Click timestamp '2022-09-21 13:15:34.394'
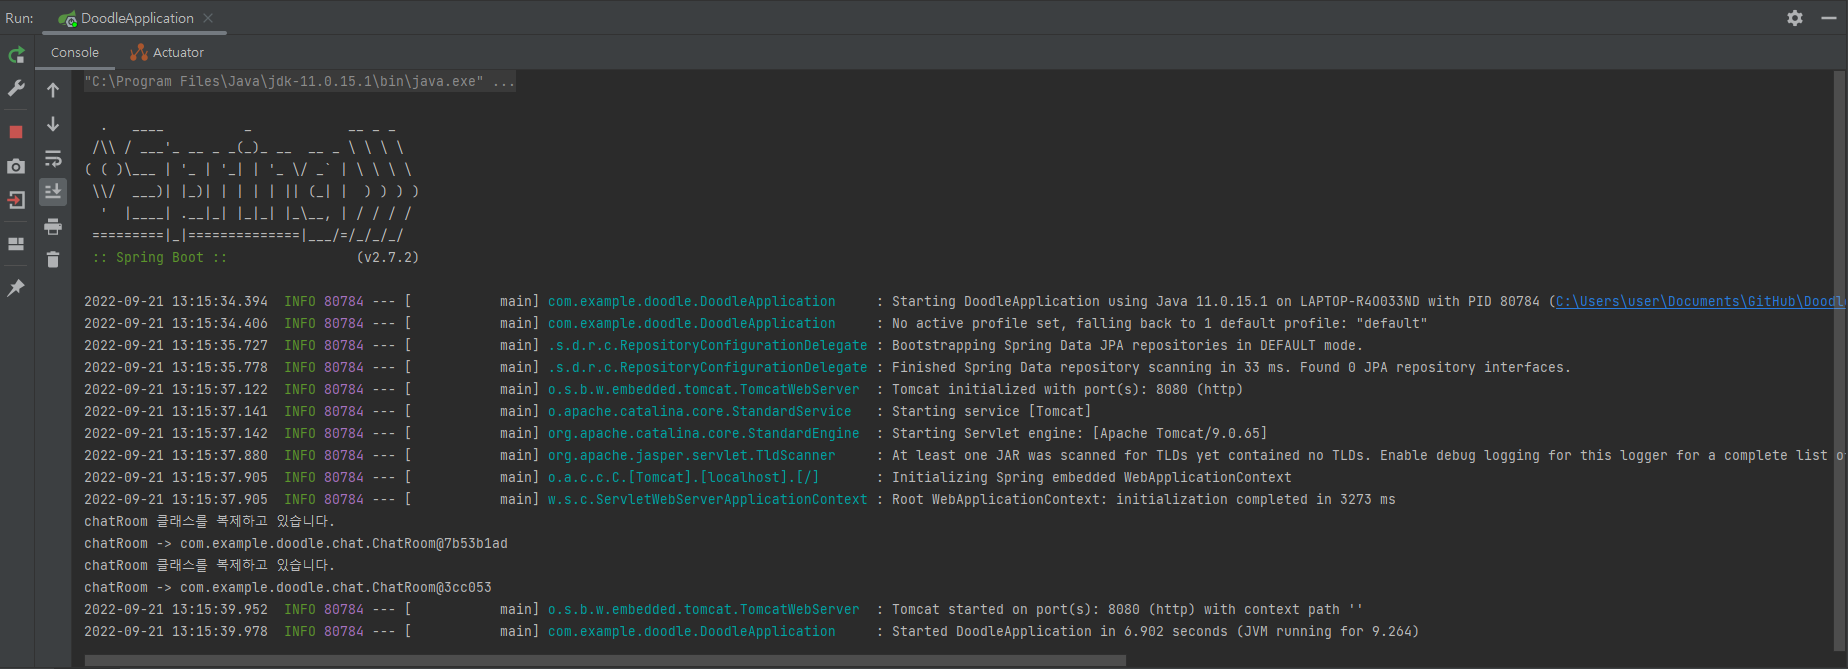This screenshot has height=669, width=1848. click(176, 301)
